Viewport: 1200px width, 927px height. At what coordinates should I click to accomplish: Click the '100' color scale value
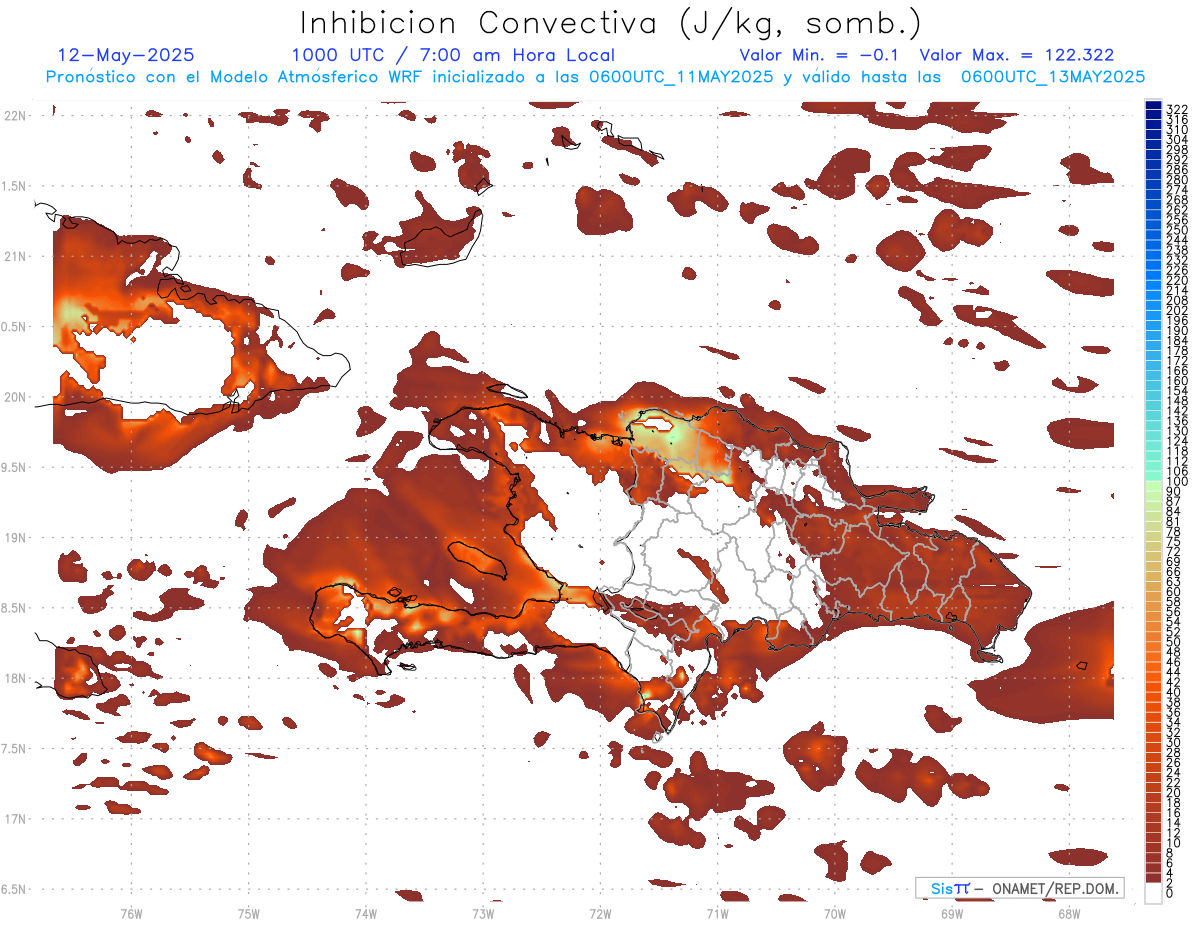tap(1176, 482)
